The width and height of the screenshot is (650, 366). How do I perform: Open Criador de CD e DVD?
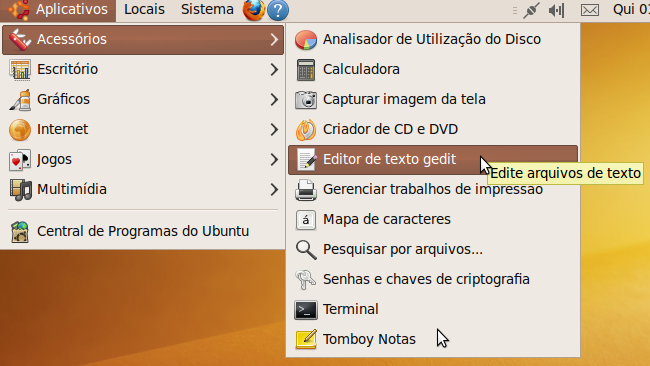pyautogui.click(x=433, y=129)
